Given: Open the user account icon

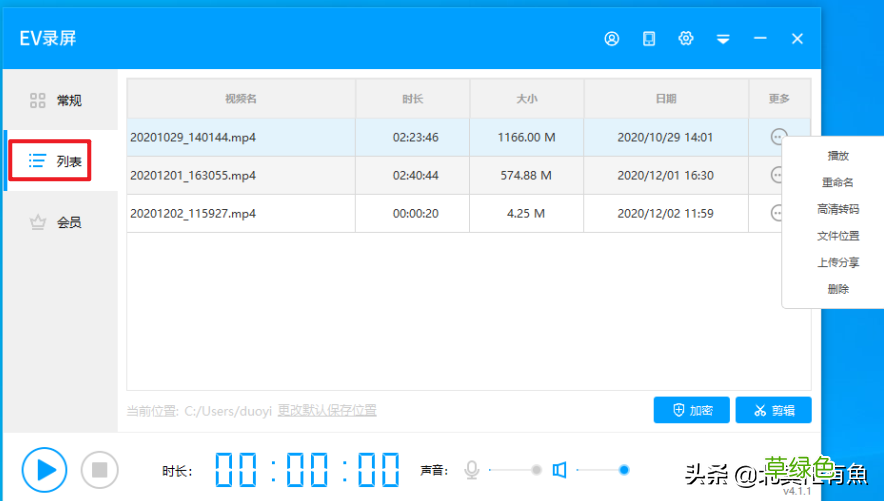Looking at the screenshot, I should pos(612,38).
